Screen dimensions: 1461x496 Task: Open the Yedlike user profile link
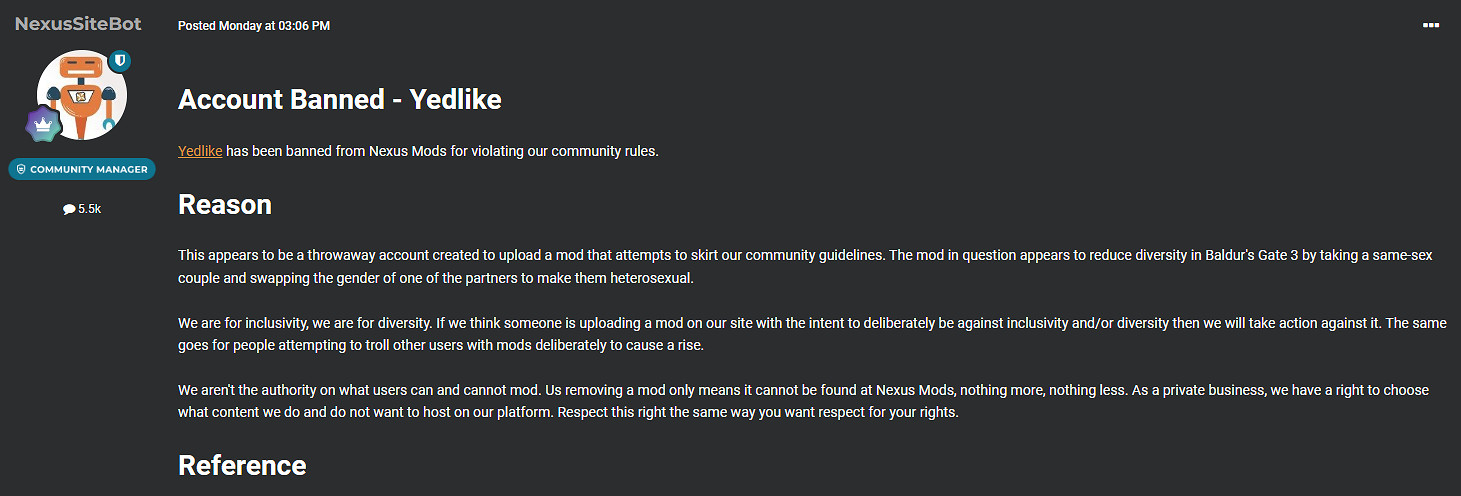[x=199, y=151]
